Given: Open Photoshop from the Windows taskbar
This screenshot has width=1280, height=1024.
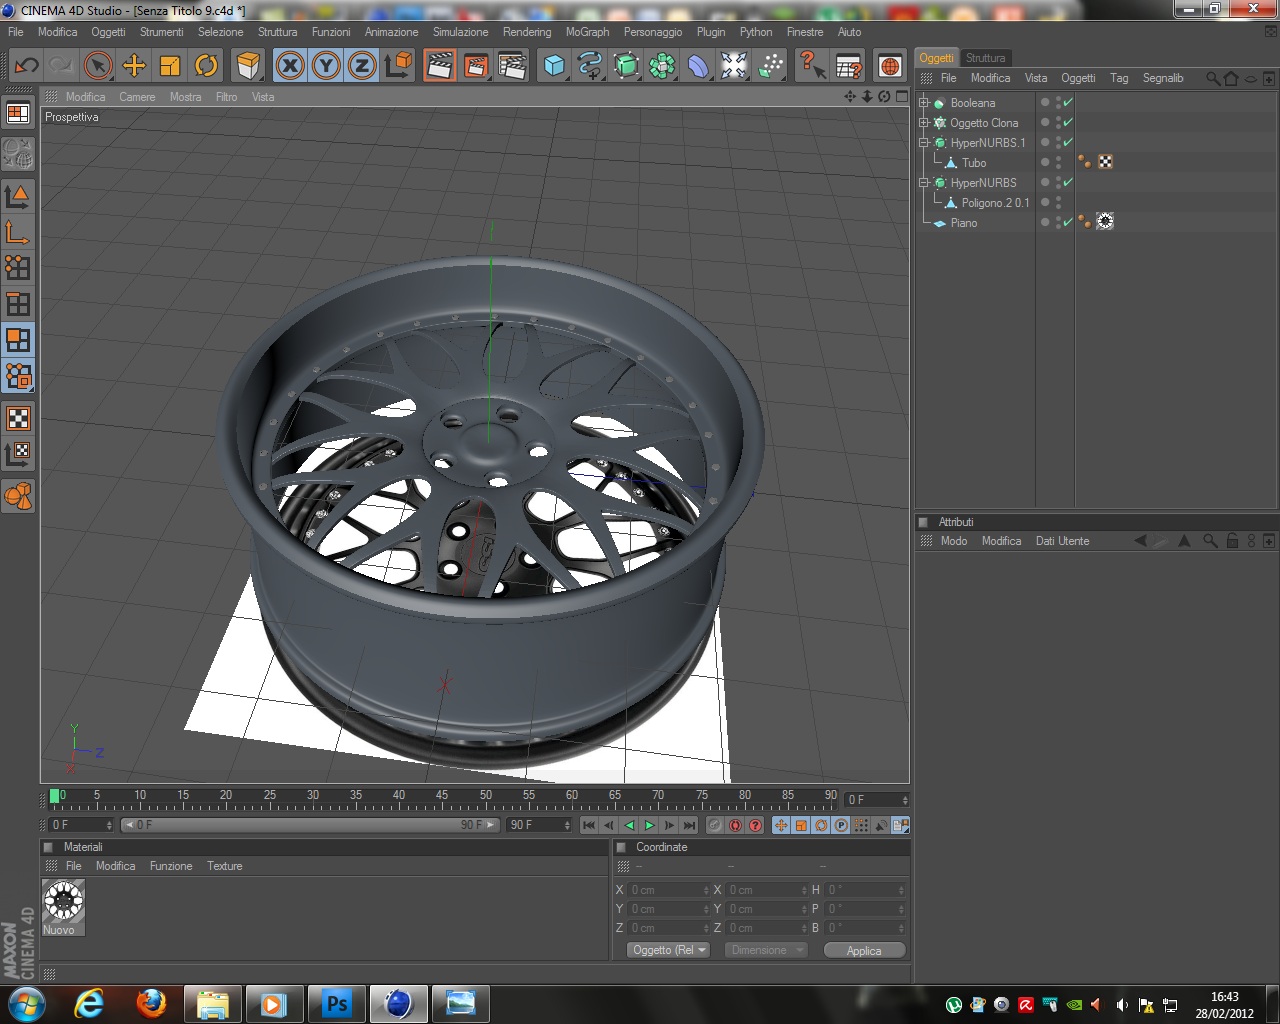Looking at the screenshot, I should (337, 1003).
